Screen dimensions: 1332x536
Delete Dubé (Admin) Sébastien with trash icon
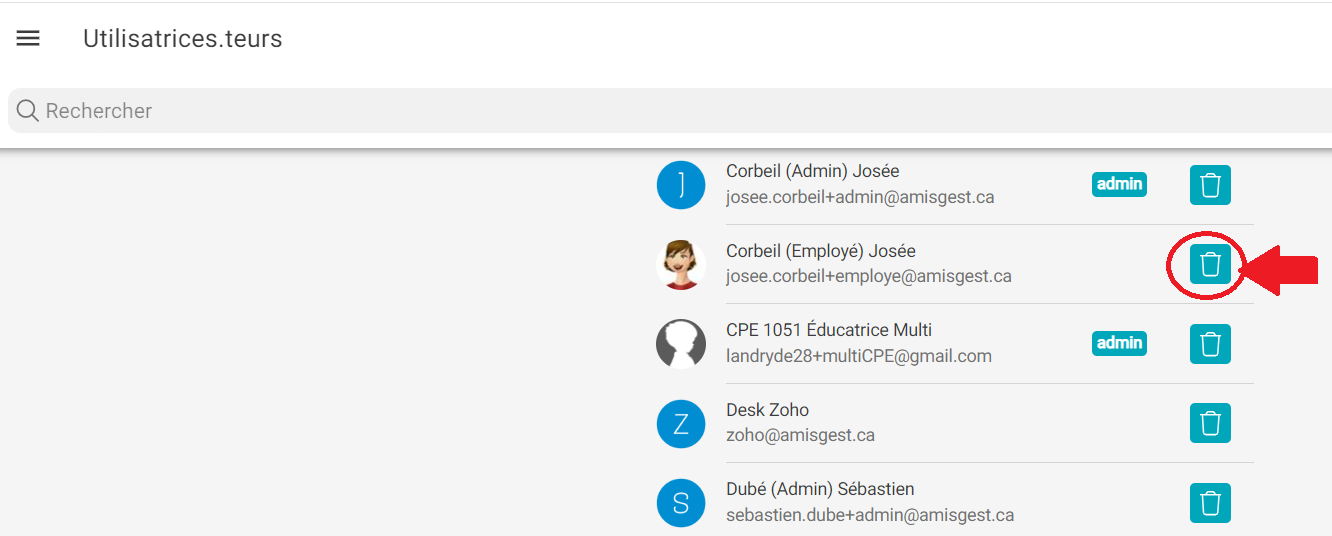click(x=1210, y=503)
